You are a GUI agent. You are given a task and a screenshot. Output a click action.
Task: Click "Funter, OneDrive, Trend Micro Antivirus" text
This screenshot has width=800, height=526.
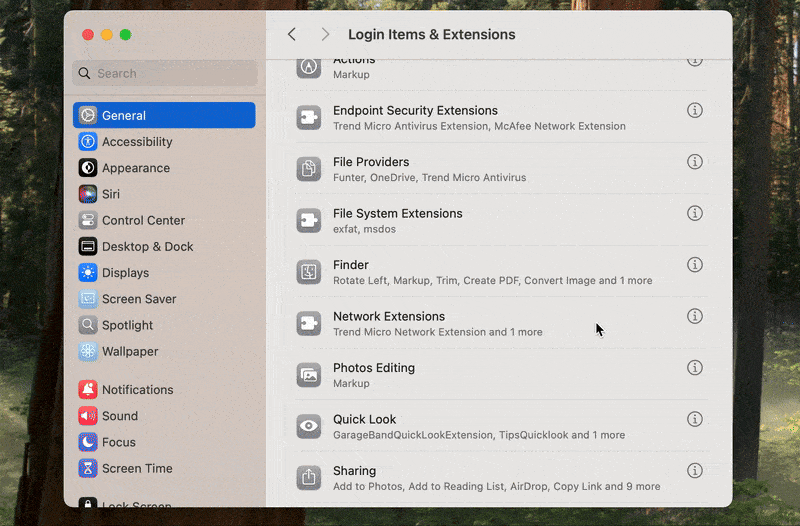(x=430, y=178)
